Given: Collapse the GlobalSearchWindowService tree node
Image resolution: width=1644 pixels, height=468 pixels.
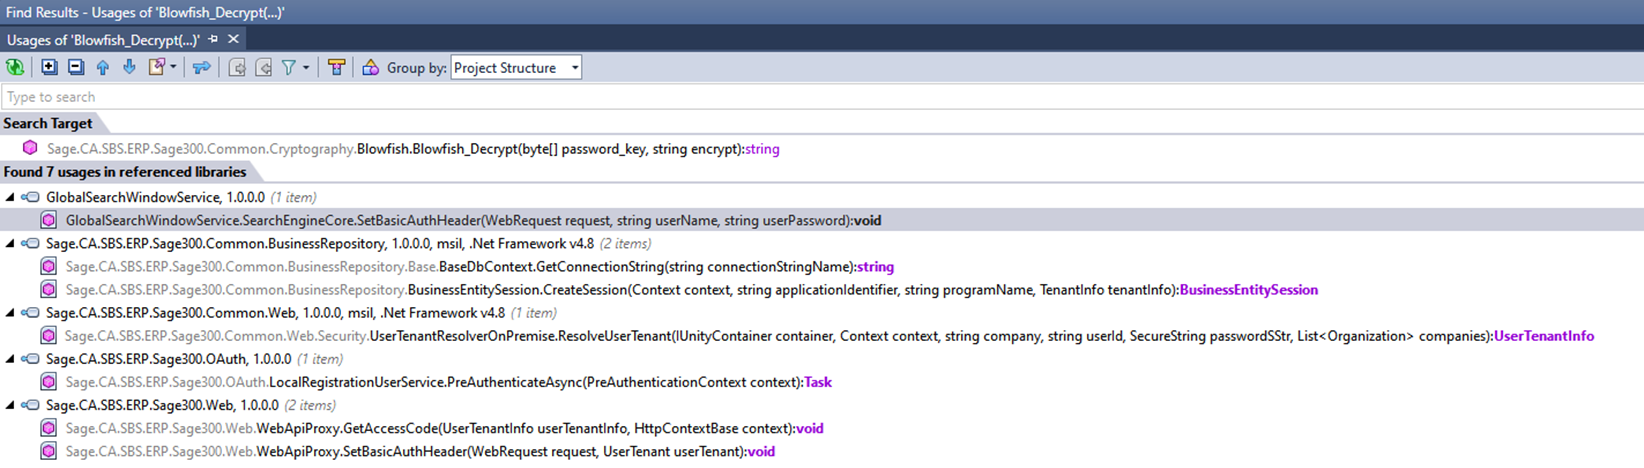Looking at the screenshot, I should coord(10,197).
